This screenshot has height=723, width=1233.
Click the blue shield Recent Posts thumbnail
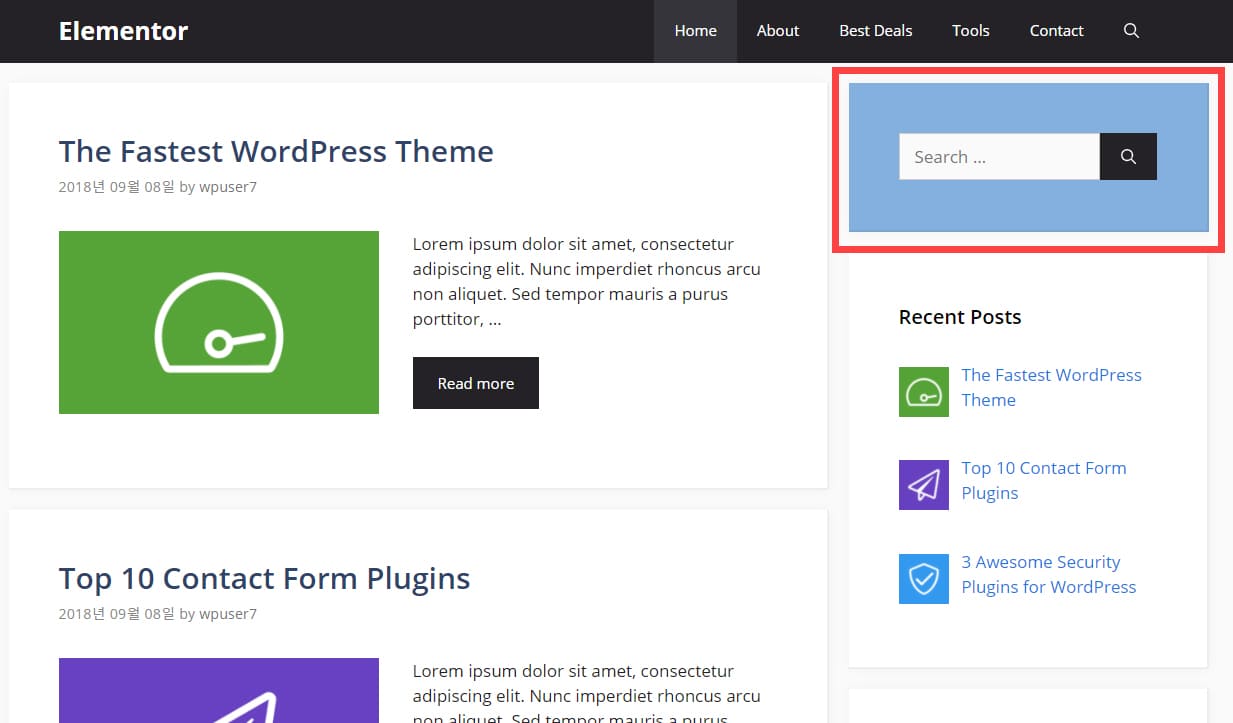pos(924,579)
